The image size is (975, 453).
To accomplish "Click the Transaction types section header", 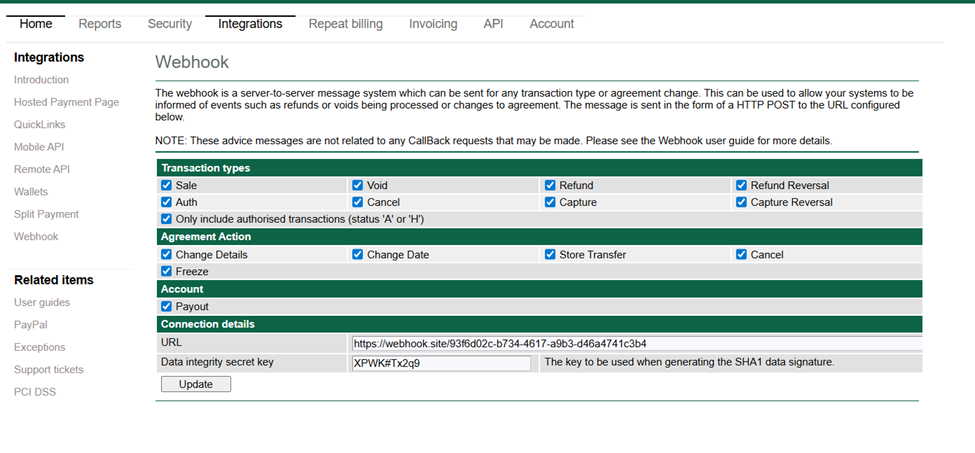I will pyautogui.click(x=539, y=168).
